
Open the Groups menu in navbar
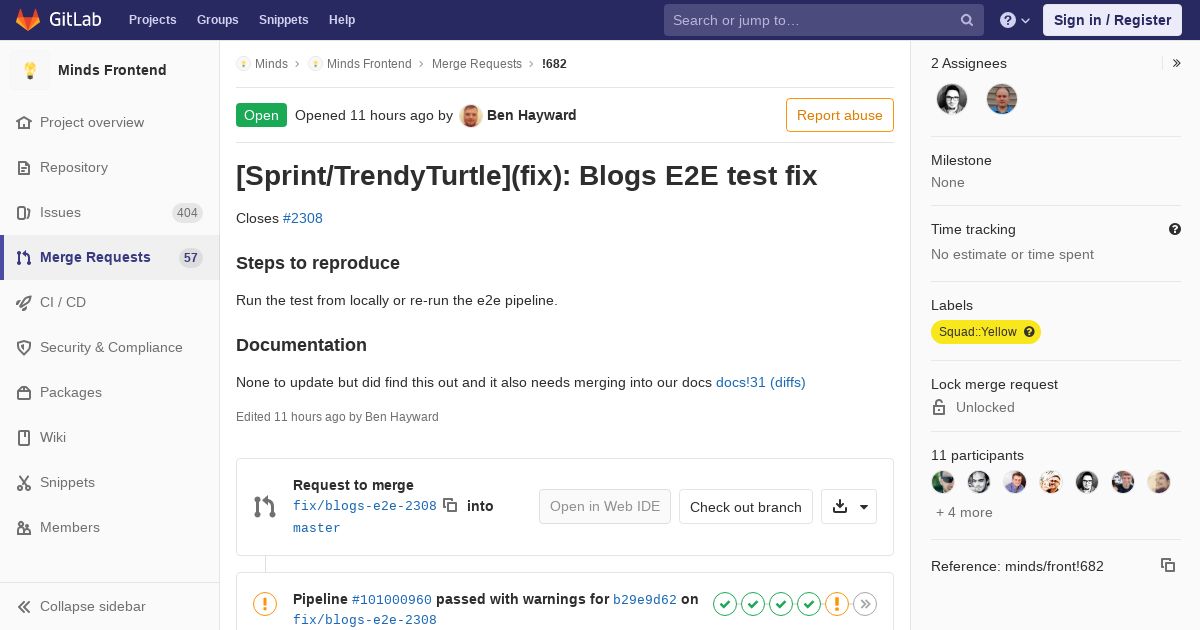(218, 20)
